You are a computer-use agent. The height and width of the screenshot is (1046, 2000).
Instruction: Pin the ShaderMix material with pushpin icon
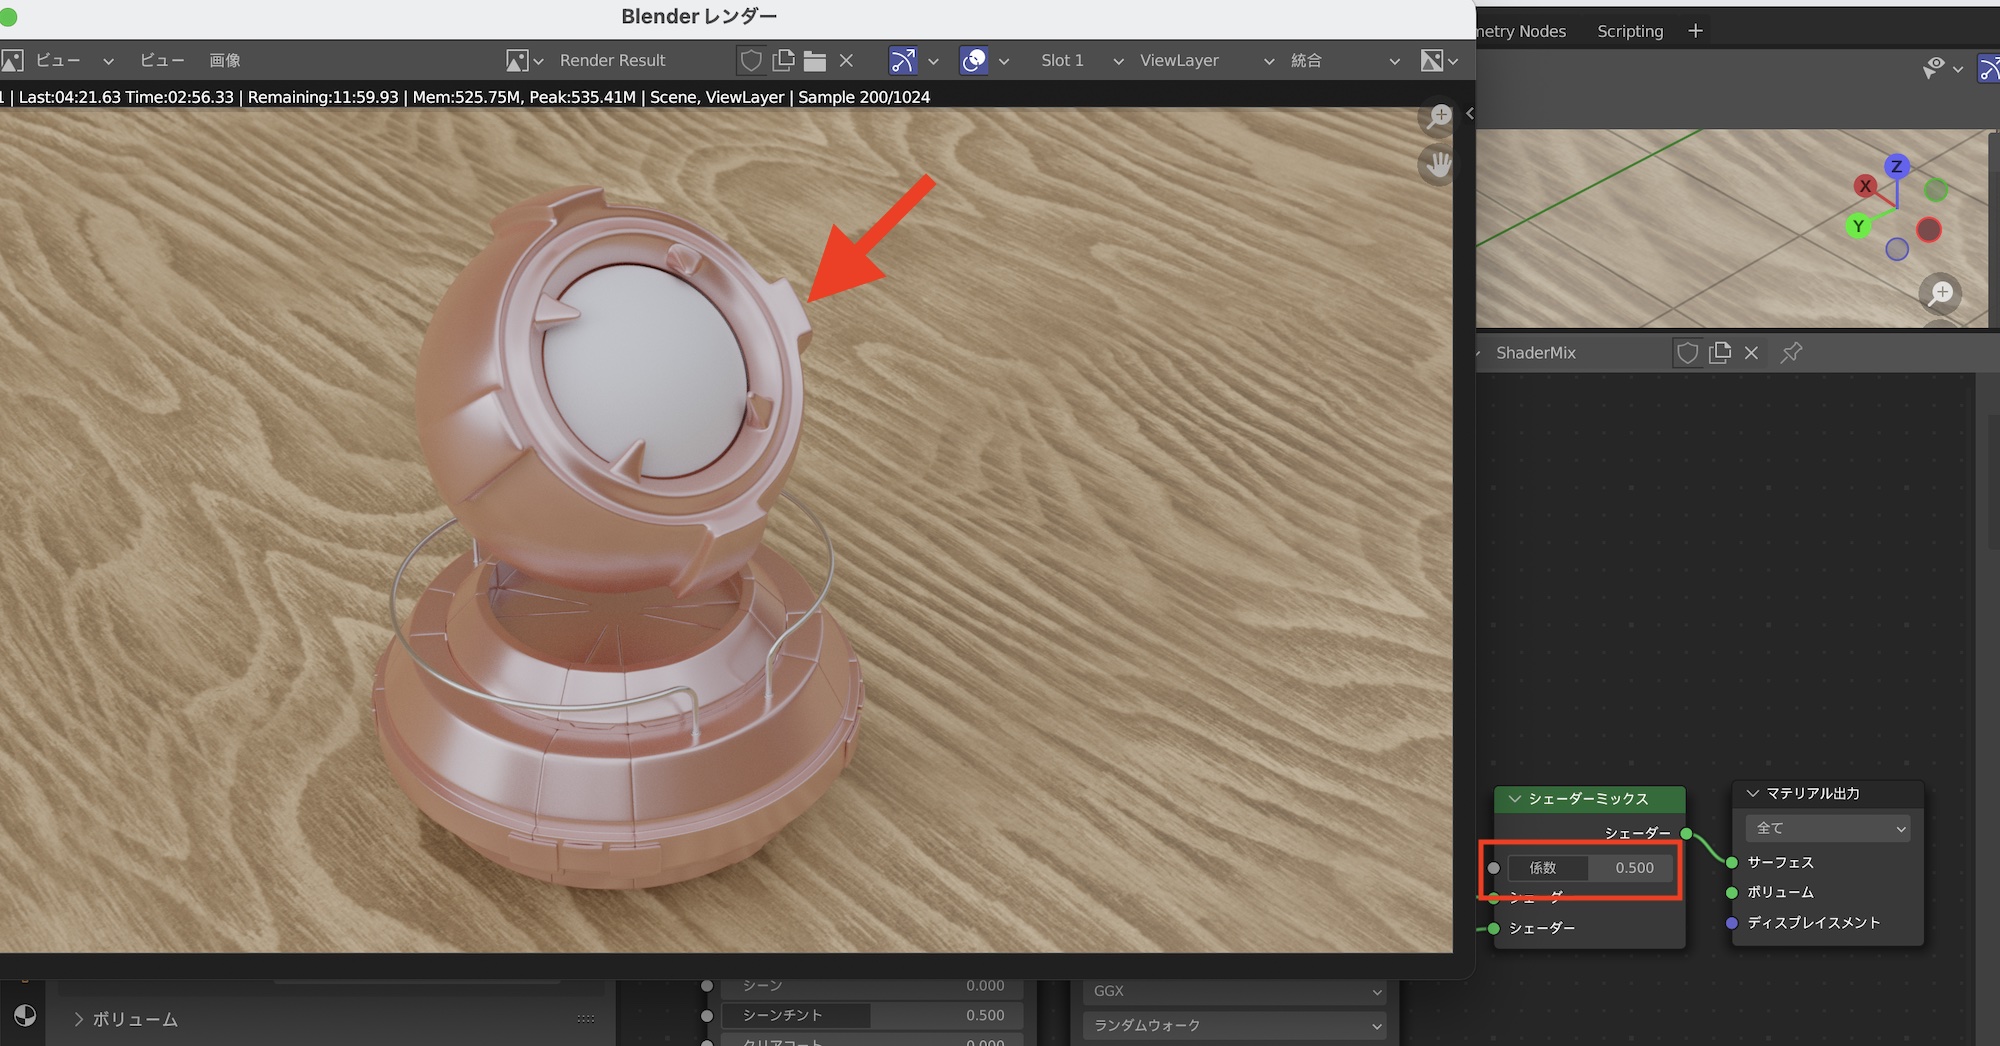(x=1791, y=353)
